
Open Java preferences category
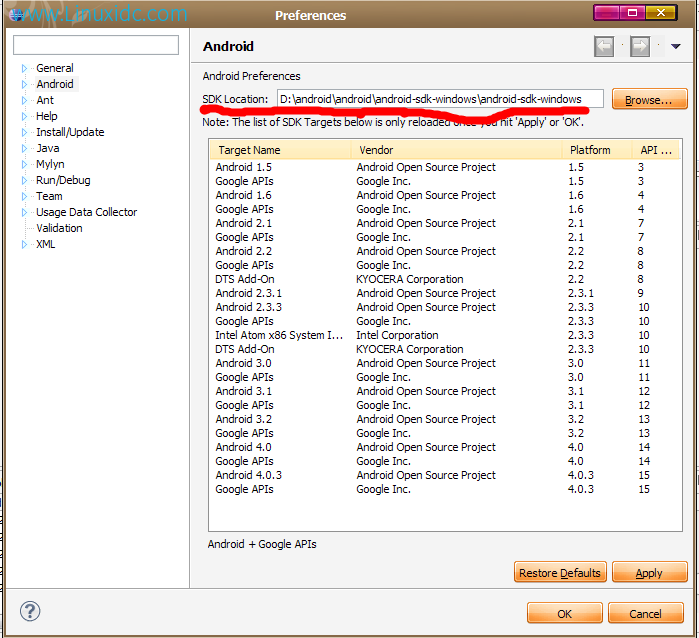[x=48, y=148]
